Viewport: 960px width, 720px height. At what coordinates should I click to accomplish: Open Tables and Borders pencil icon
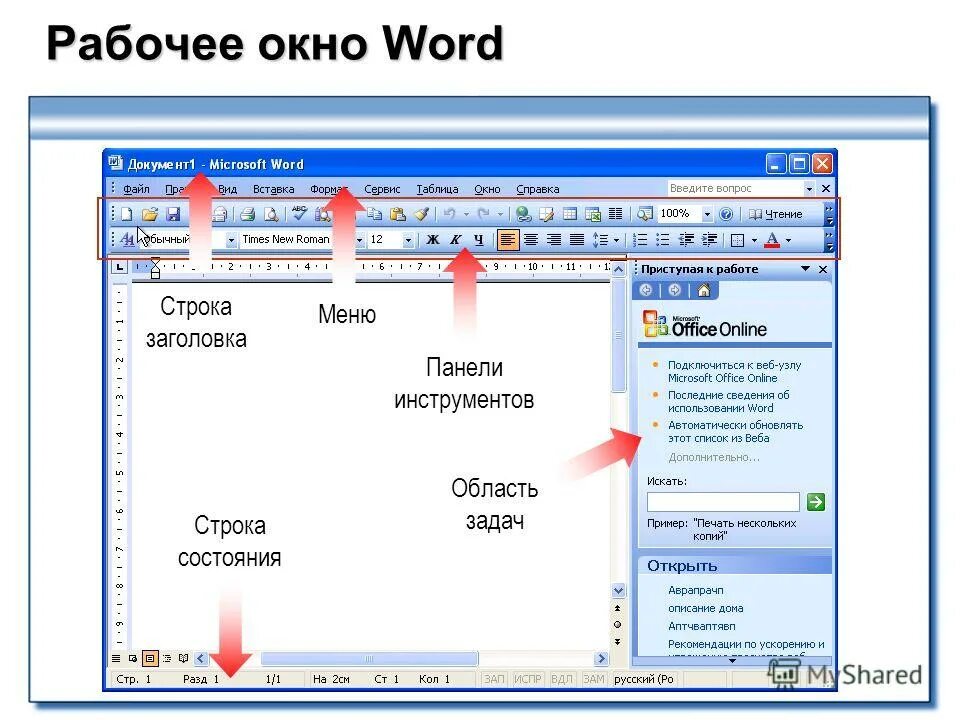[546, 214]
